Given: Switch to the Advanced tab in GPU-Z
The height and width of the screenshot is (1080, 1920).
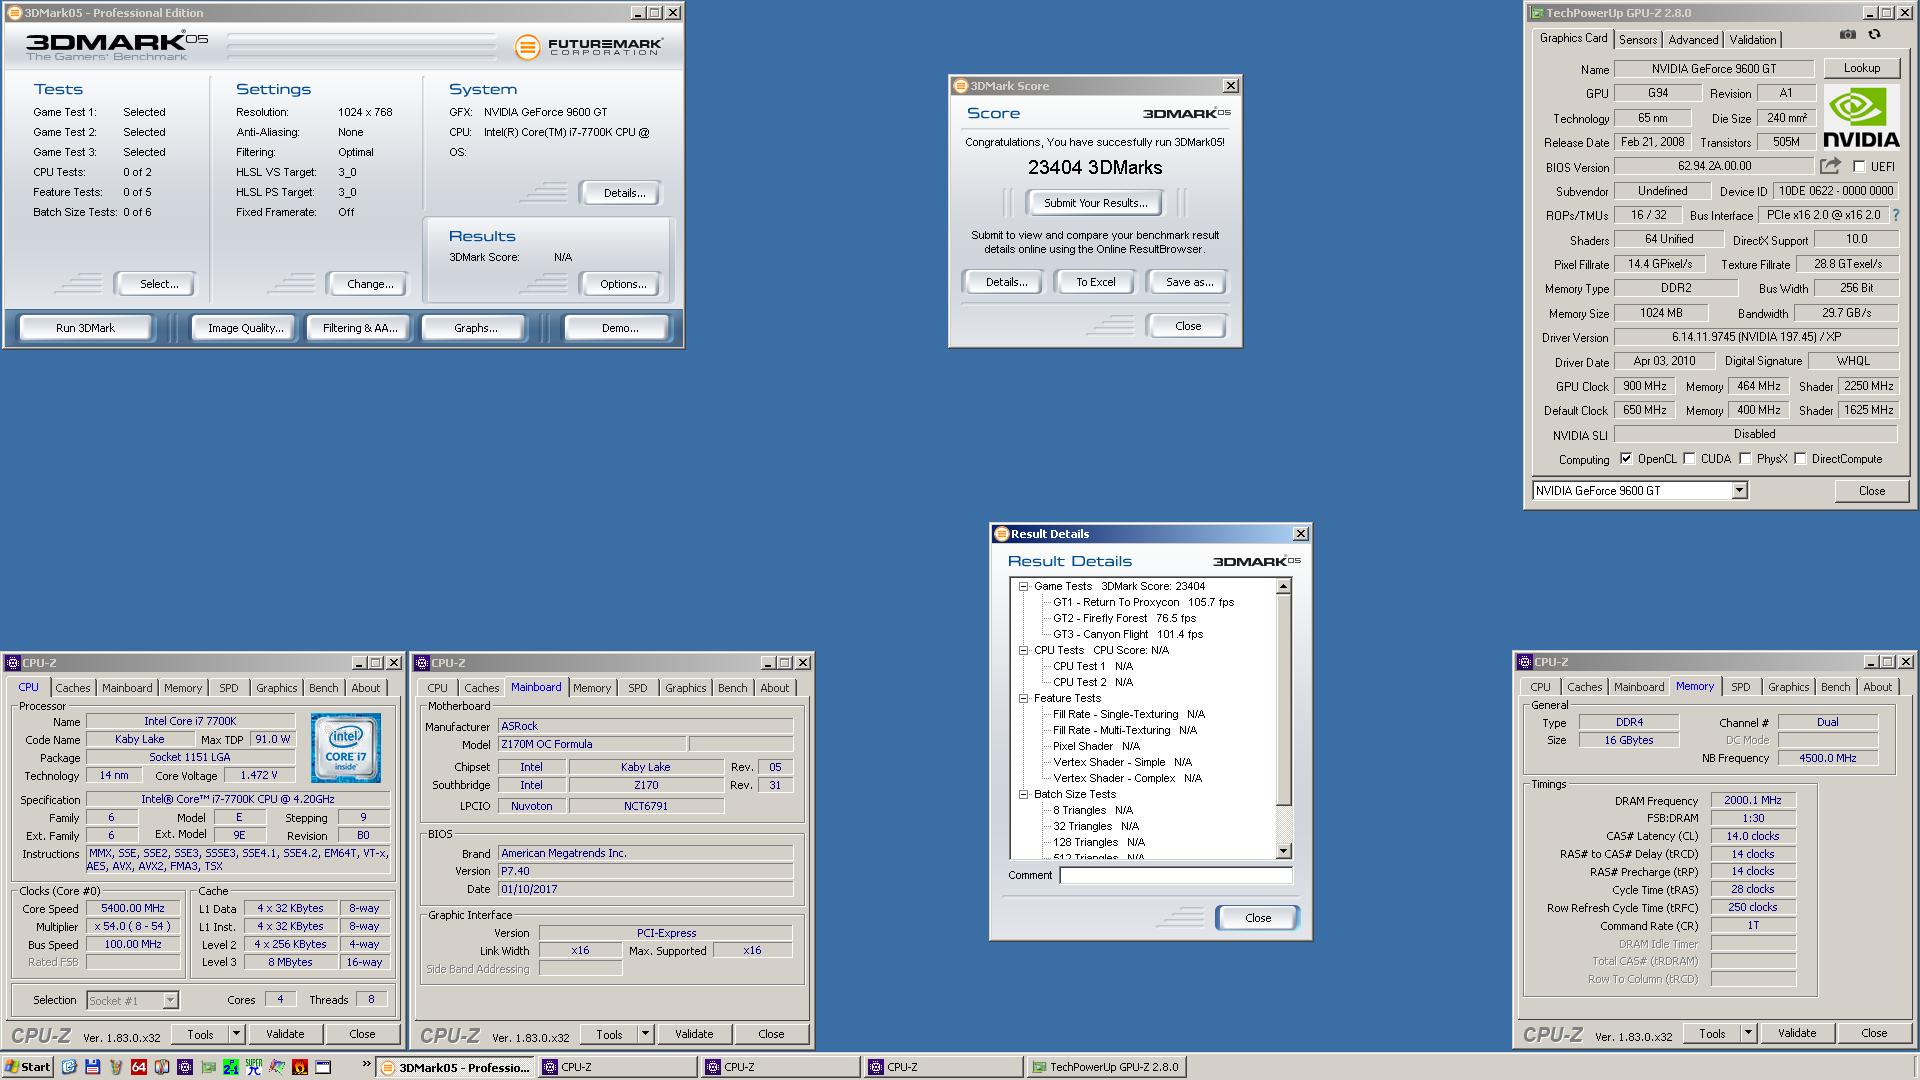Looking at the screenshot, I should (x=1693, y=40).
